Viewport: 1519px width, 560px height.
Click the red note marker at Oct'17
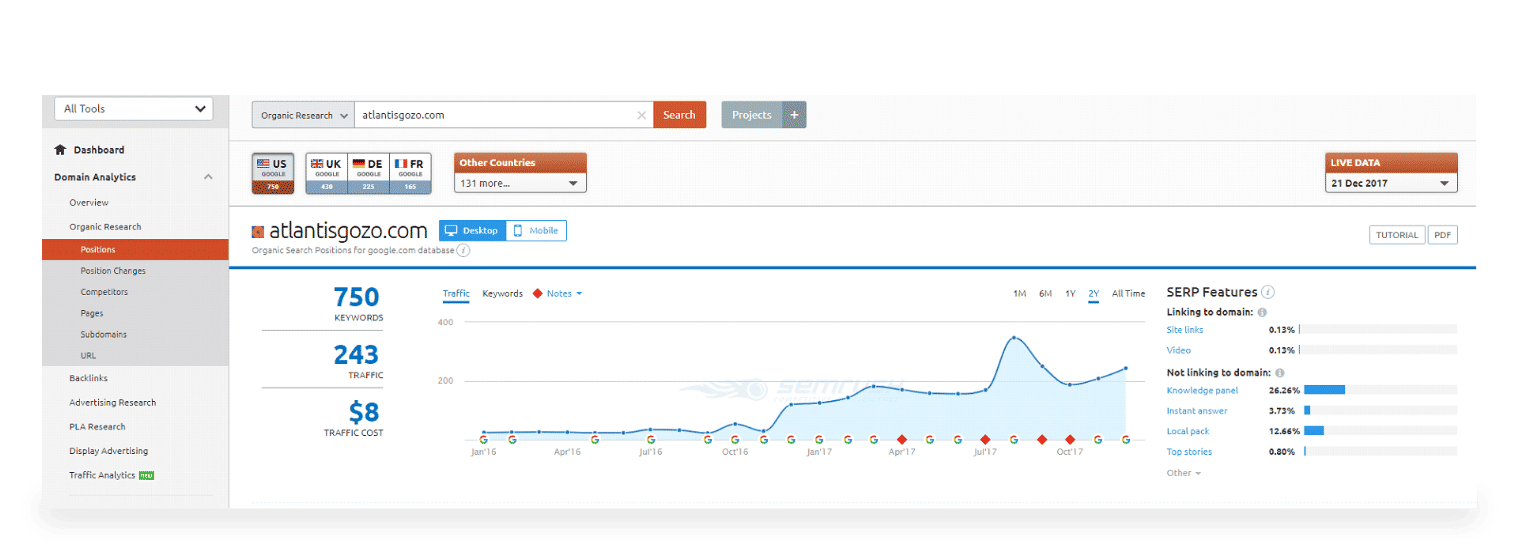(1070, 439)
